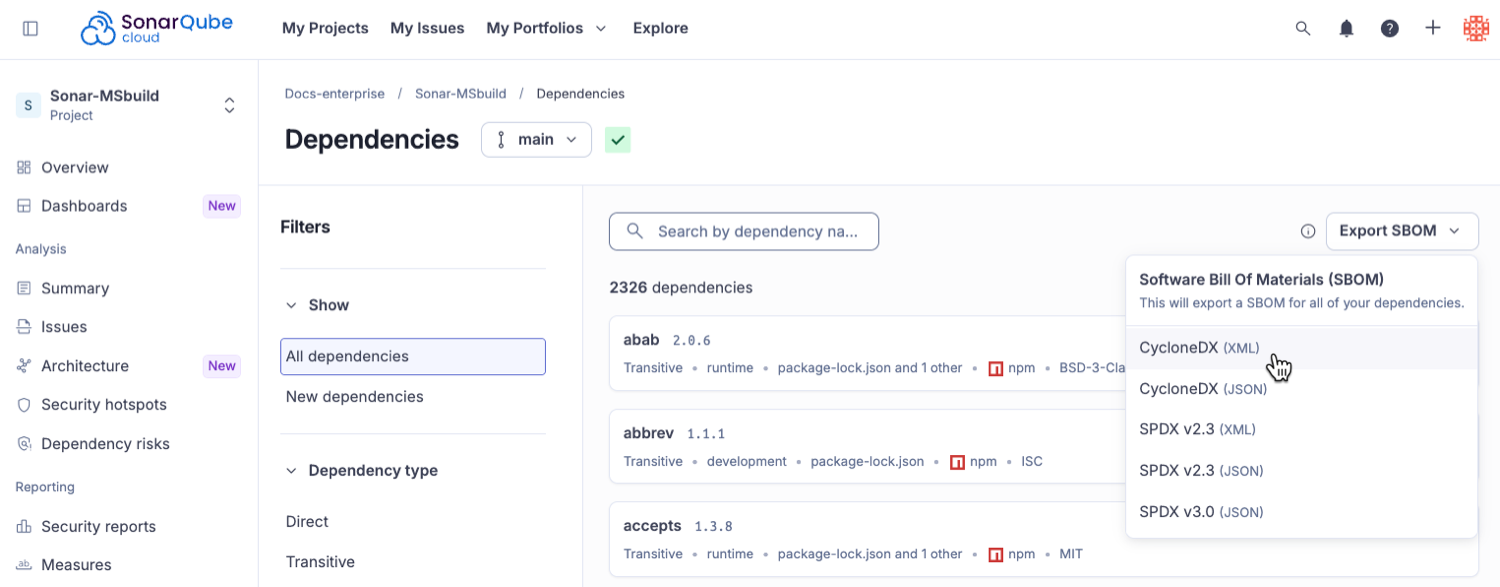Open the abbrev 1.1.1 dependency card

[866, 447]
